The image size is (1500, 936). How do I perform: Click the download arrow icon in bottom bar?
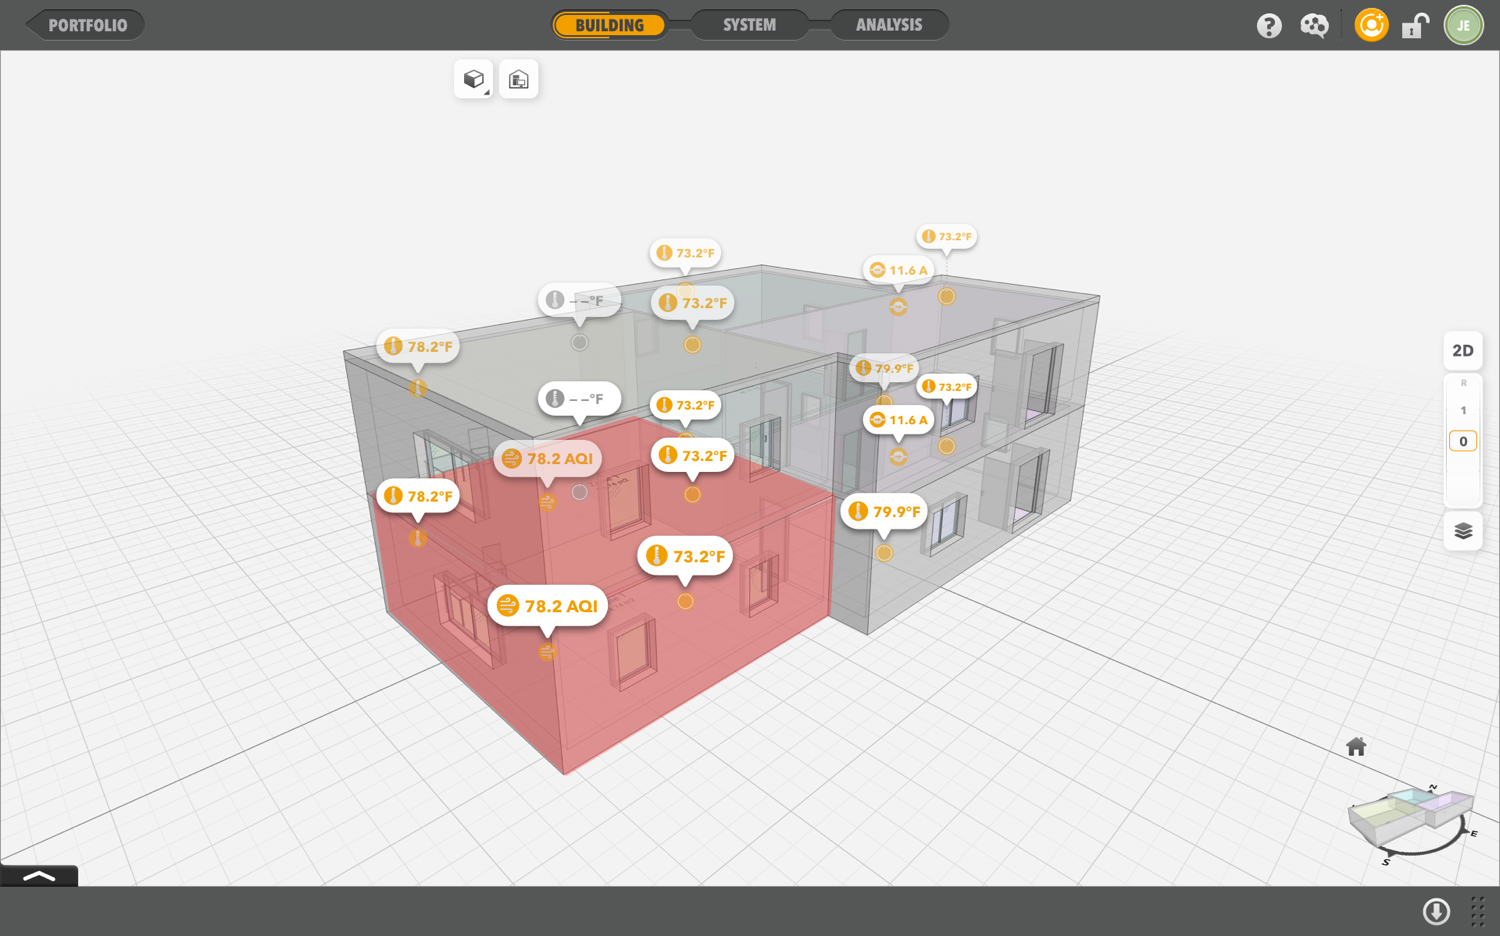point(1436,911)
